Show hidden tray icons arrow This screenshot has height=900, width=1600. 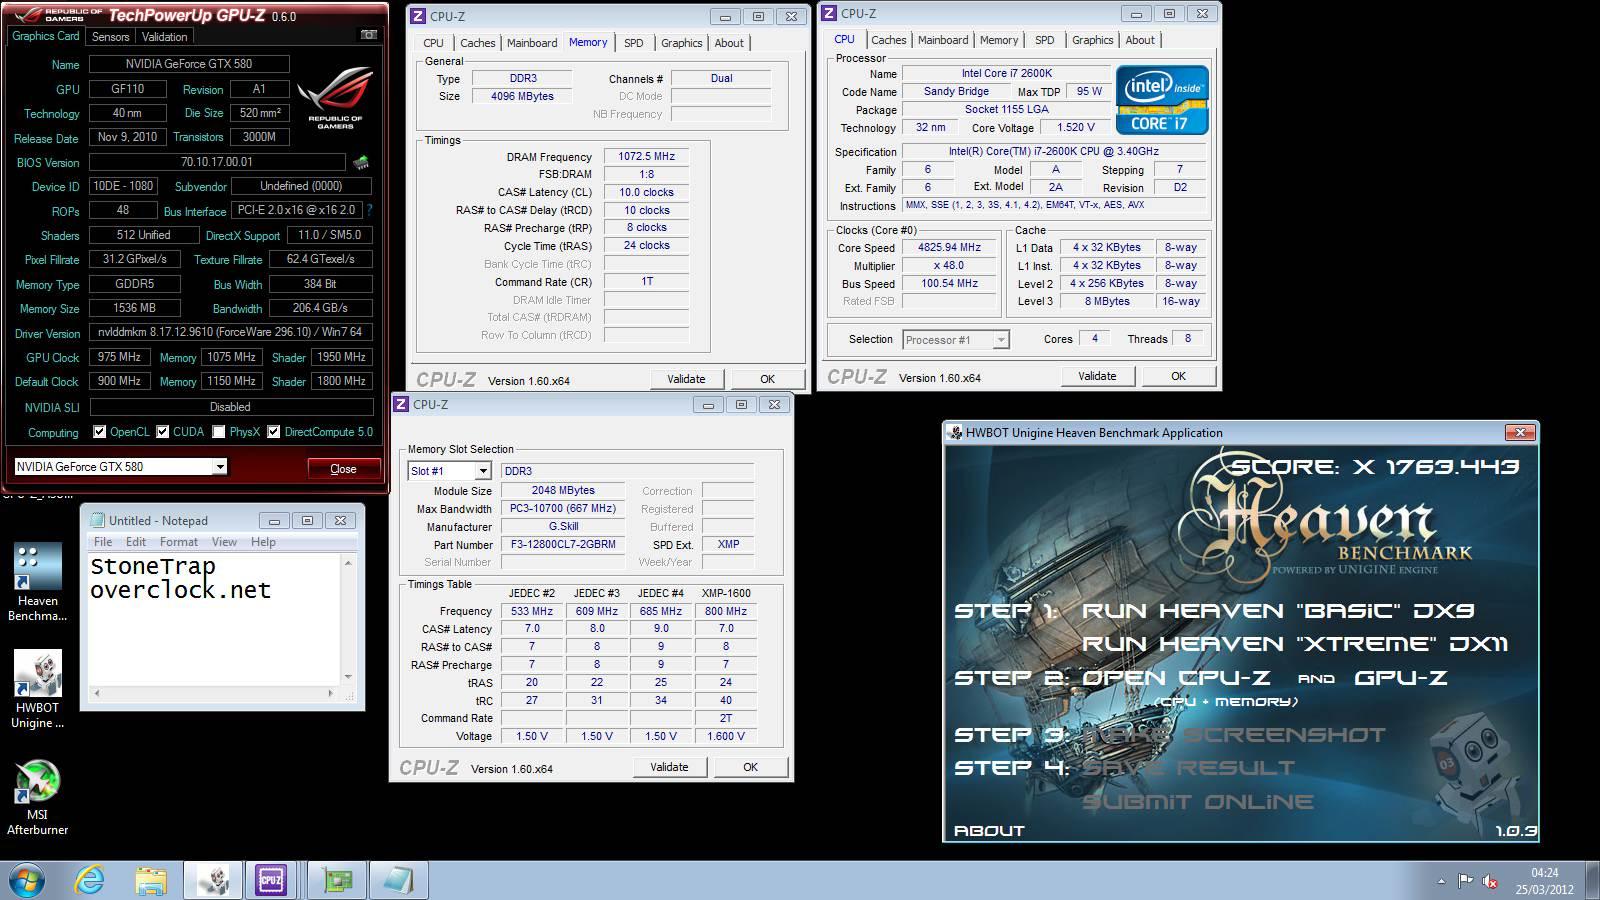(1441, 881)
